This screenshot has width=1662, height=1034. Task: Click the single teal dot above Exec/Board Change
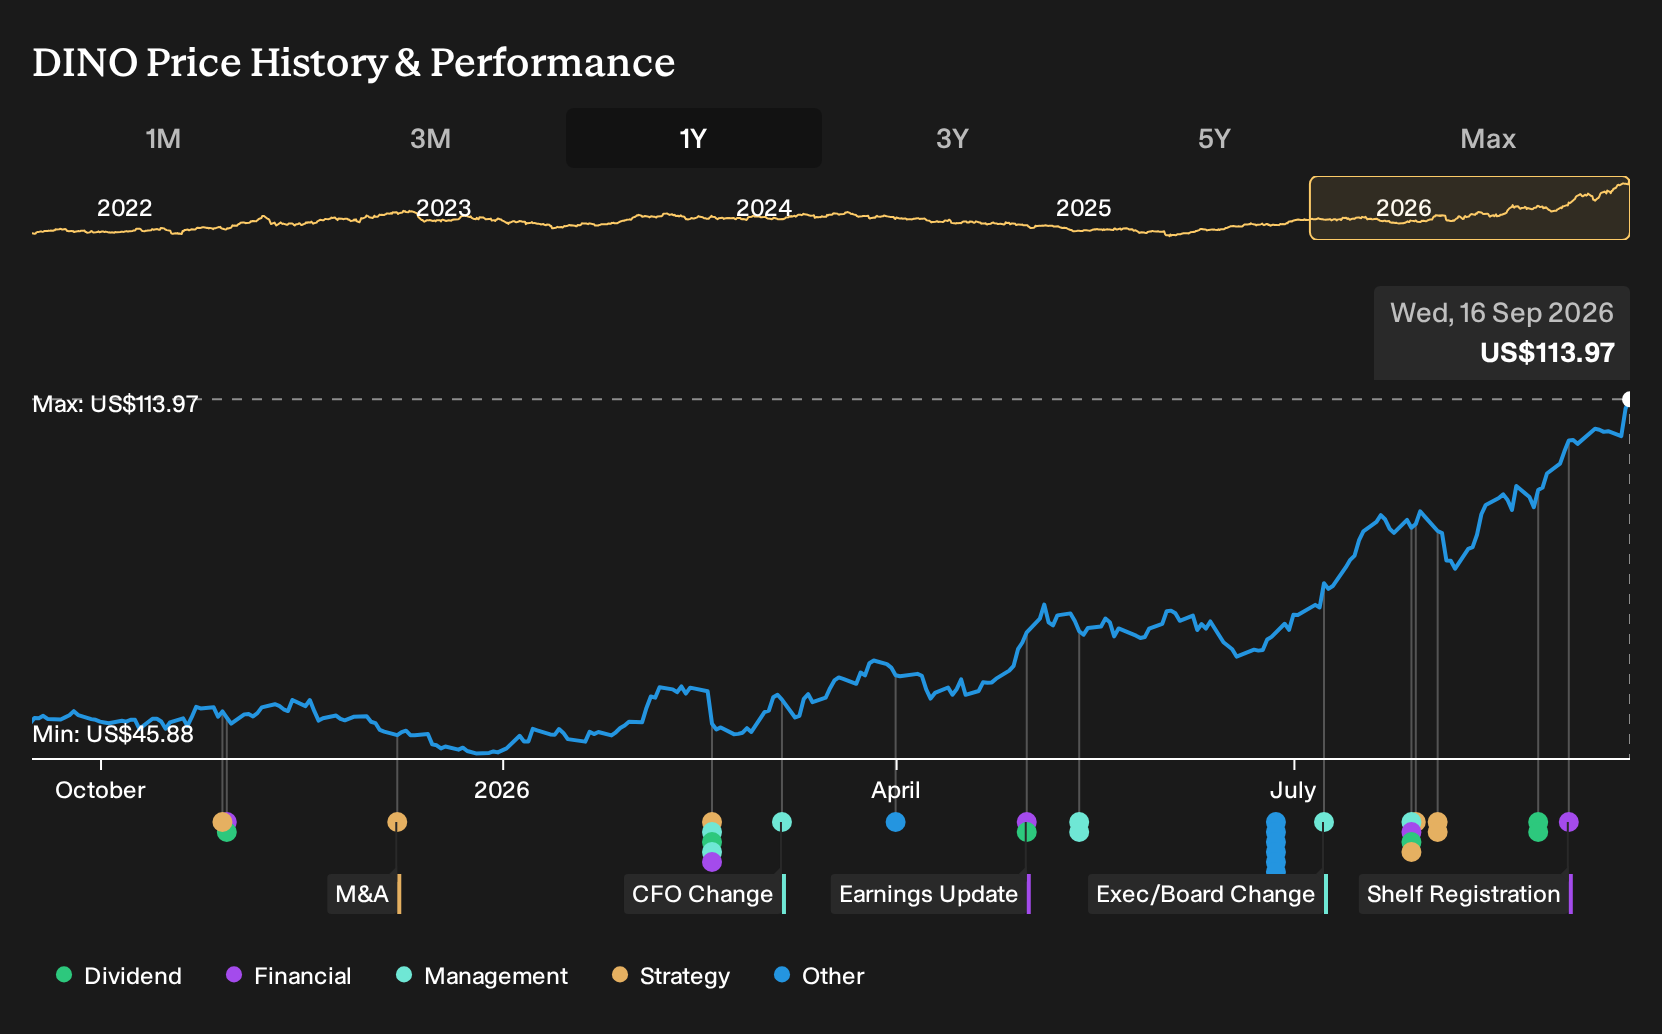click(x=1324, y=822)
